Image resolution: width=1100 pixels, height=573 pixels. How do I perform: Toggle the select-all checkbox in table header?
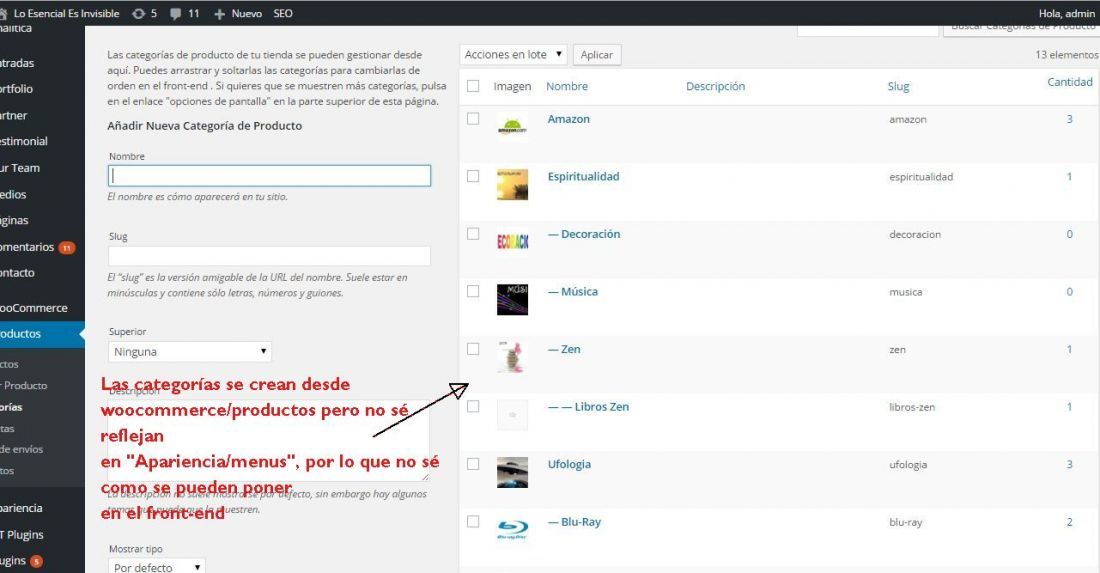coord(474,86)
